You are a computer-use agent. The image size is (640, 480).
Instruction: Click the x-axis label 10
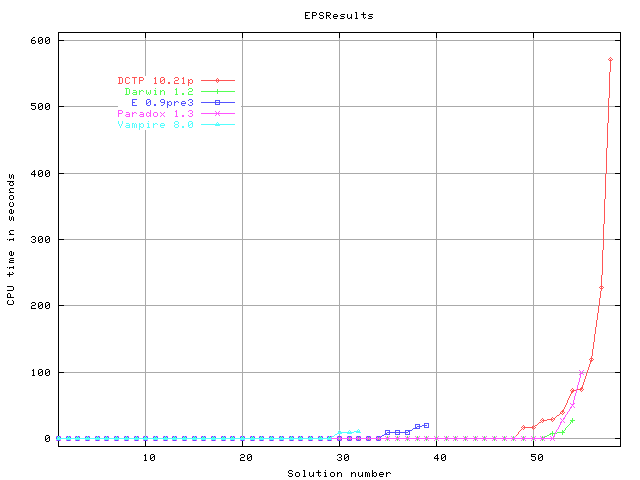[x=149, y=458]
